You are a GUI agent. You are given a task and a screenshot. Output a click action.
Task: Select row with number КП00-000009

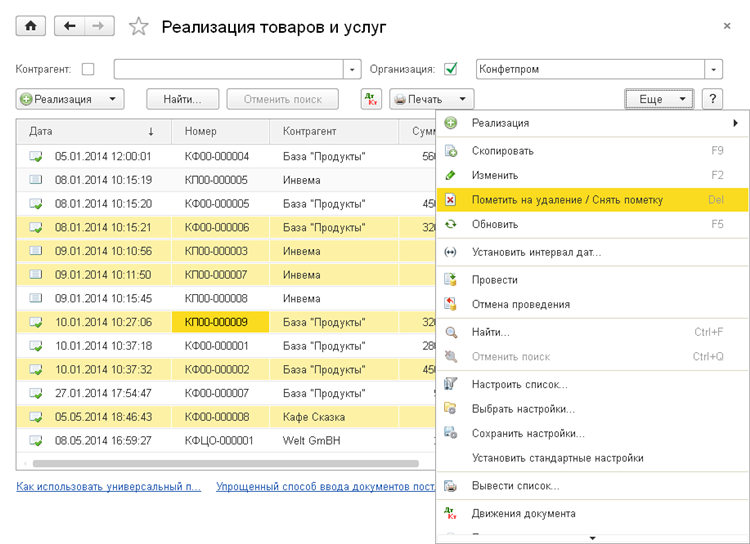click(220, 322)
